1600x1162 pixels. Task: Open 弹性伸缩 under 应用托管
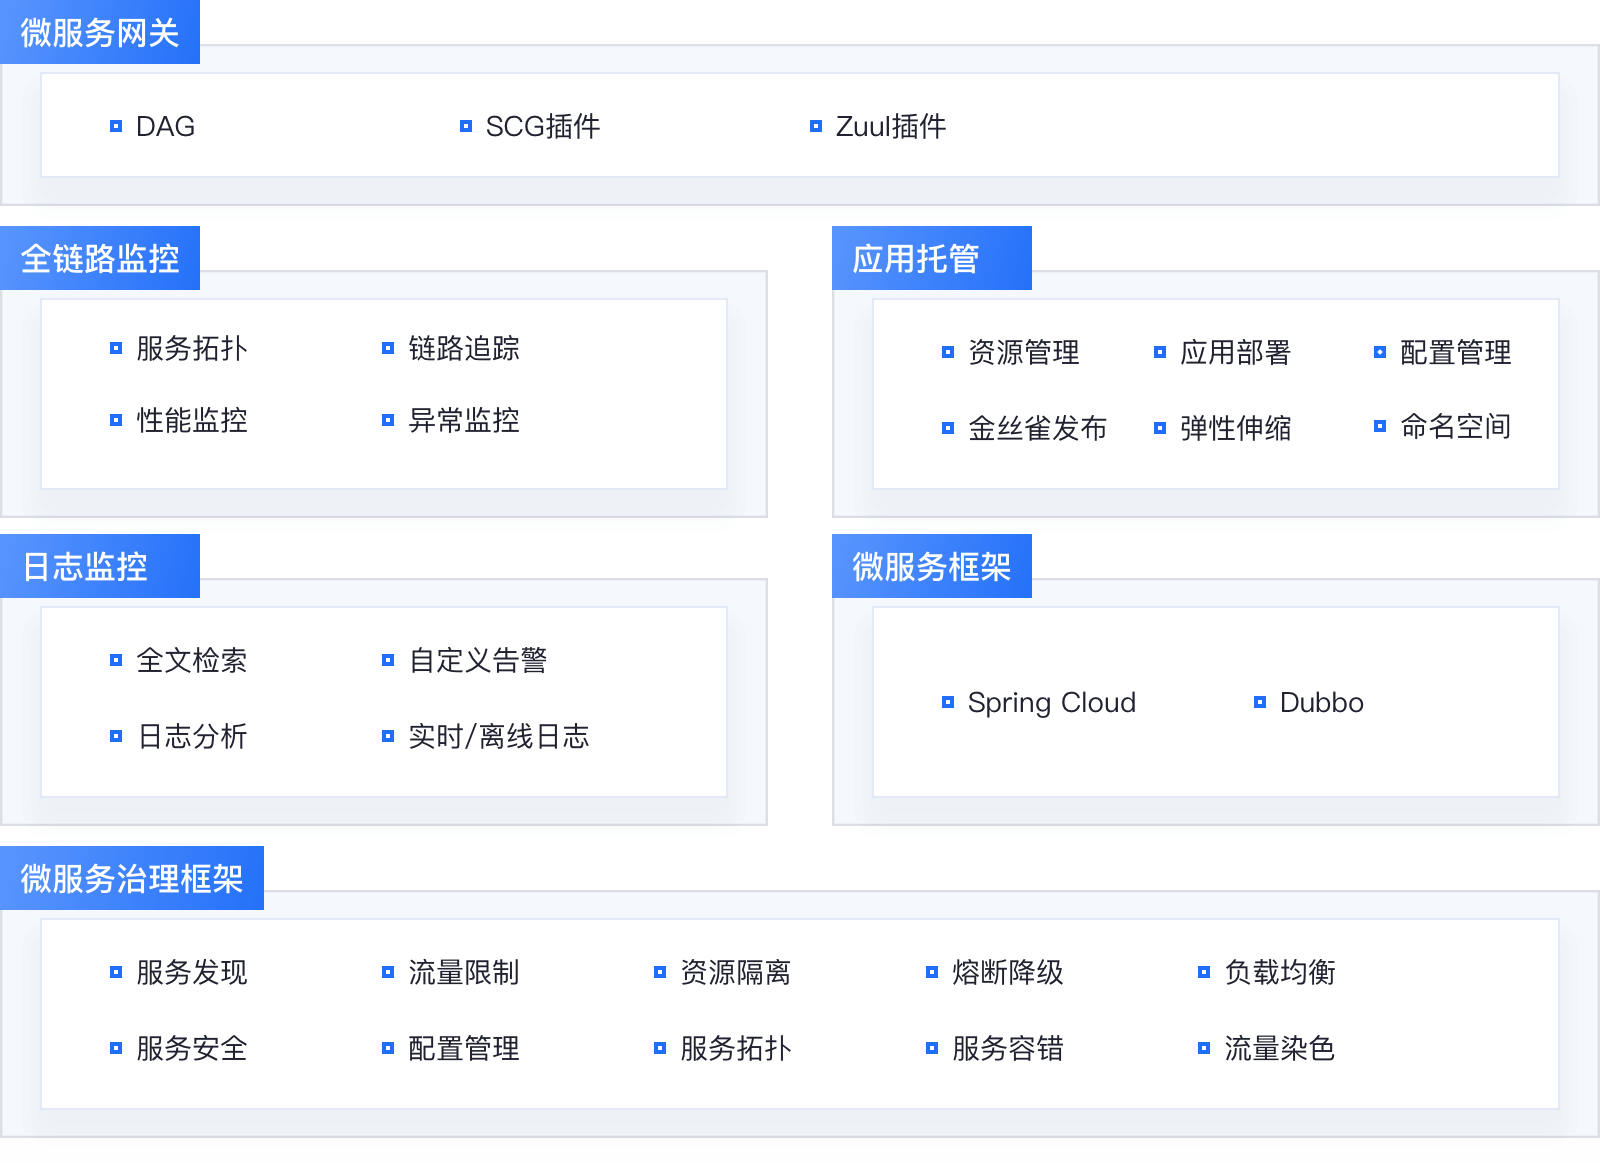pyautogui.click(x=1235, y=428)
